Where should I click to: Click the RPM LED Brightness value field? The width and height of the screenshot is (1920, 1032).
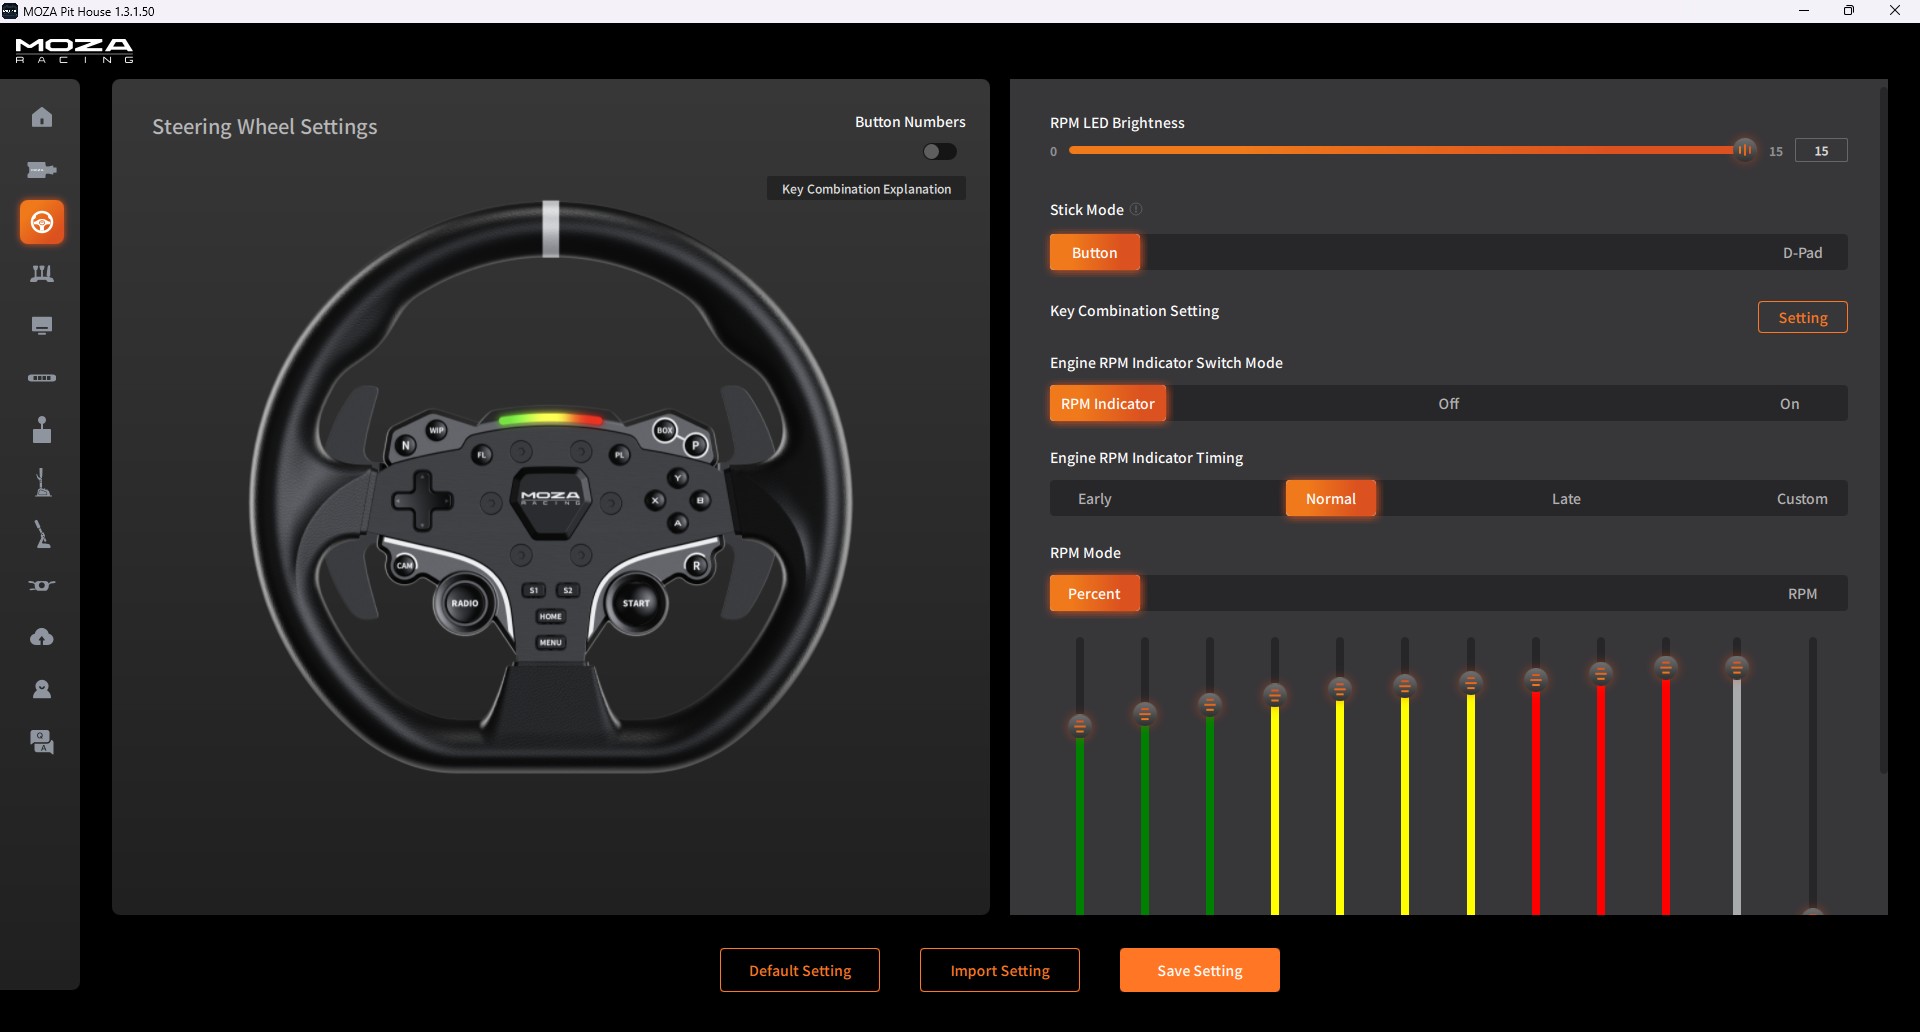(1821, 151)
